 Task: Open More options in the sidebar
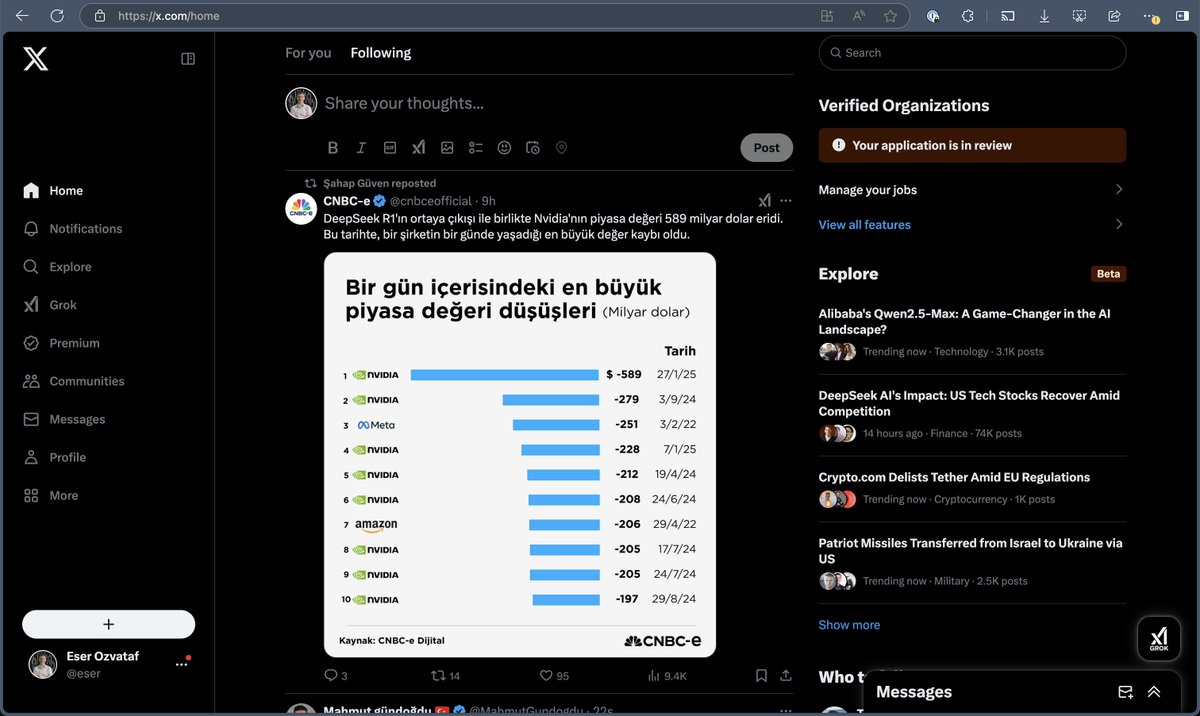pos(50,495)
